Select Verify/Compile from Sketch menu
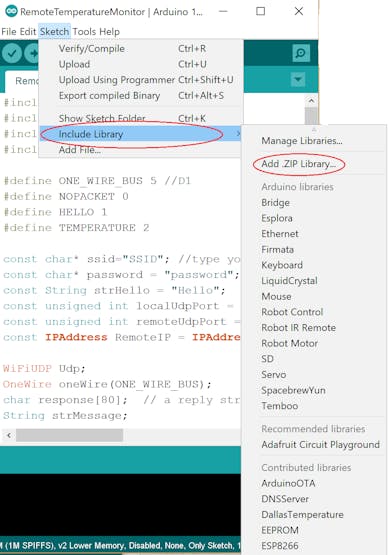 (x=141, y=48)
